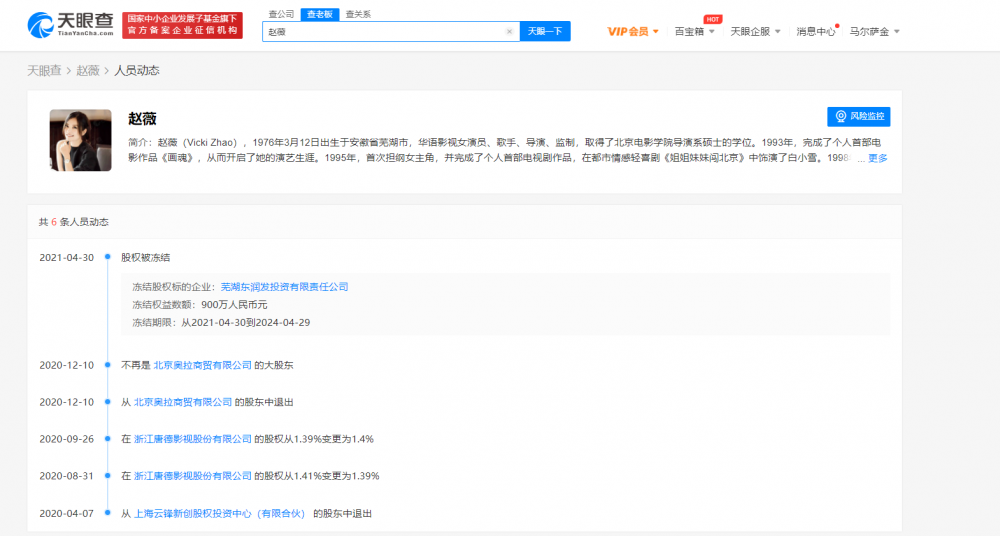The image size is (1000, 536).
Task: Open 芜湖东润发投资有限责任公司 link
Action: tap(284, 287)
